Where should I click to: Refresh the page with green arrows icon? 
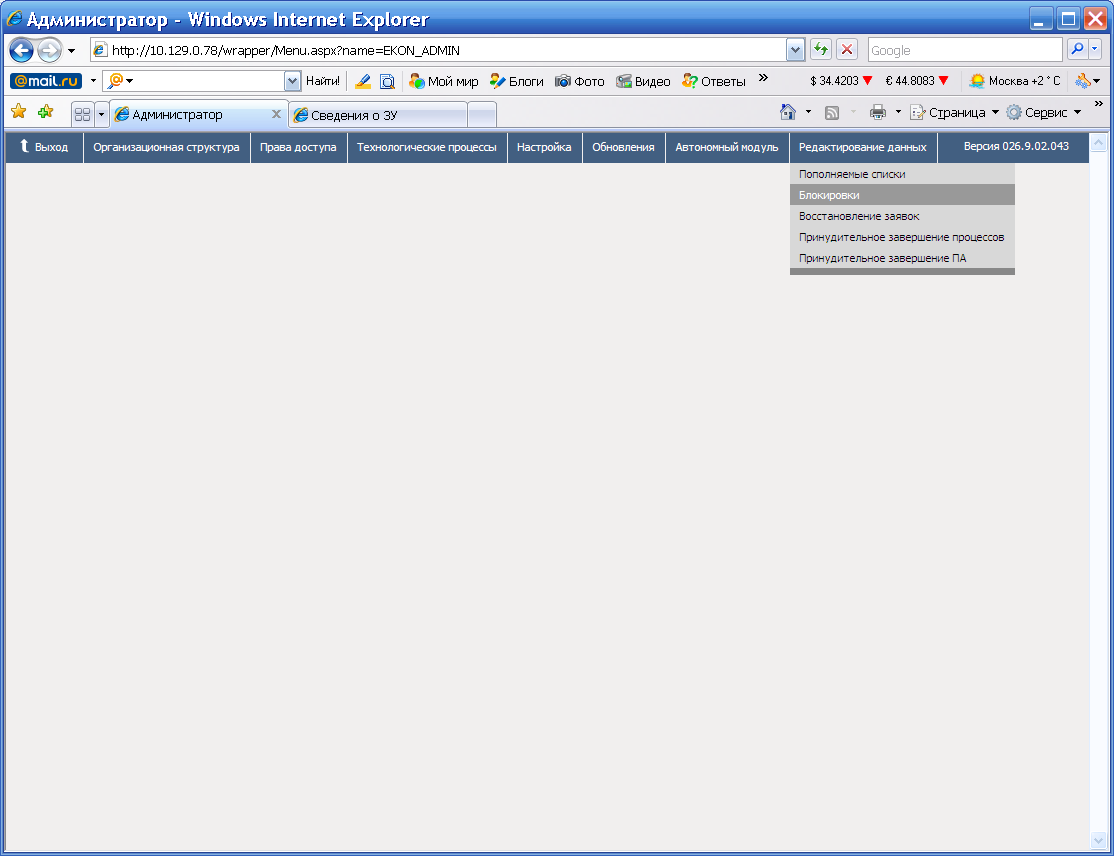pyautogui.click(x=821, y=50)
